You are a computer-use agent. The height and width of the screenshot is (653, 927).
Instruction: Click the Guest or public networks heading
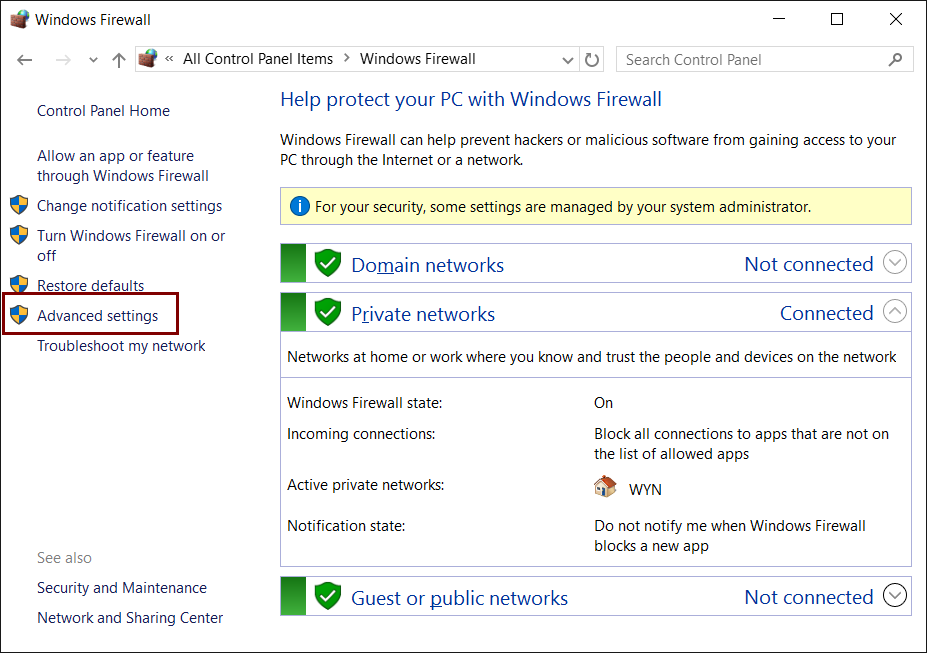pyautogui.click(x=459, y=598)
